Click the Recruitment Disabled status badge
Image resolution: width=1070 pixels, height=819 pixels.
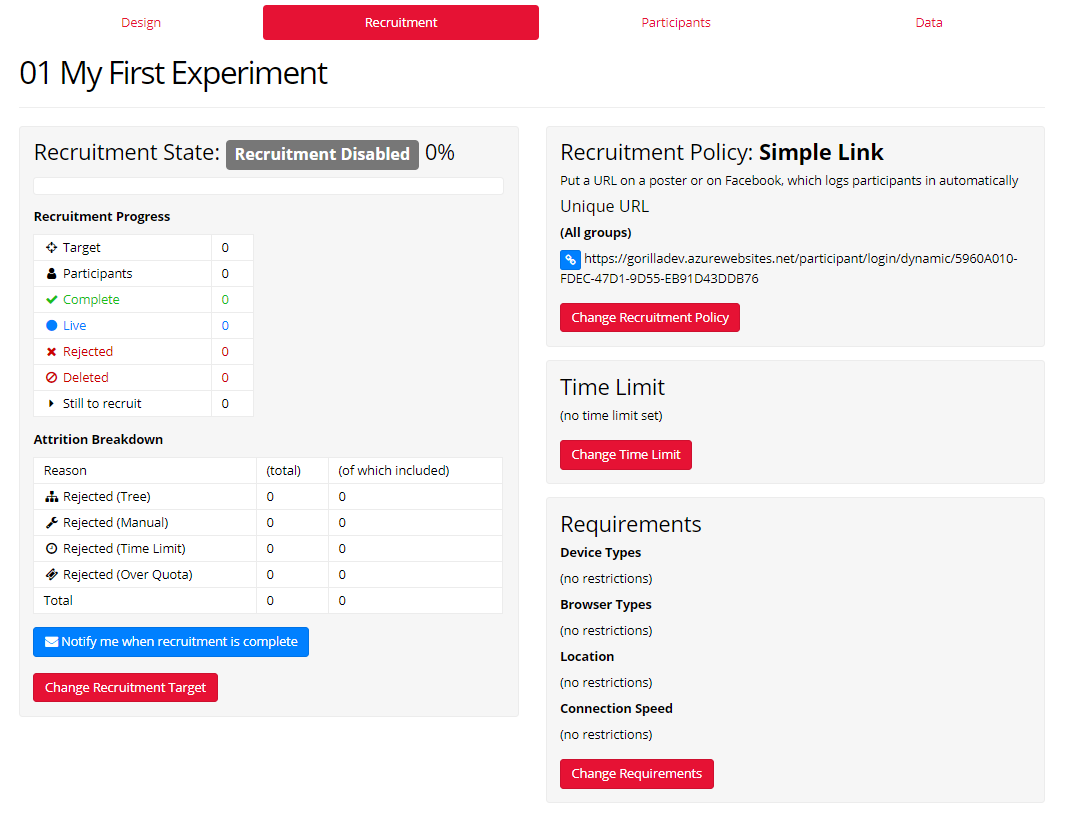(322, 154)
